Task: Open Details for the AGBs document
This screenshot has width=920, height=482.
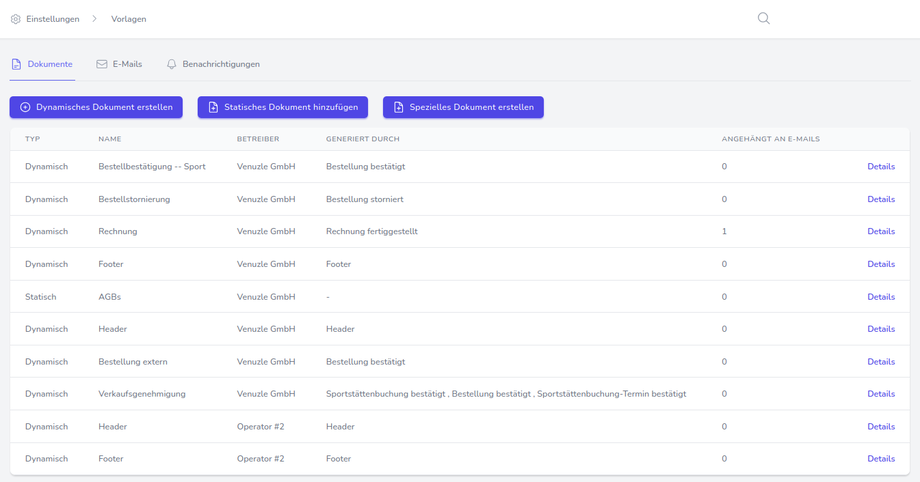Action: (880, 297)
